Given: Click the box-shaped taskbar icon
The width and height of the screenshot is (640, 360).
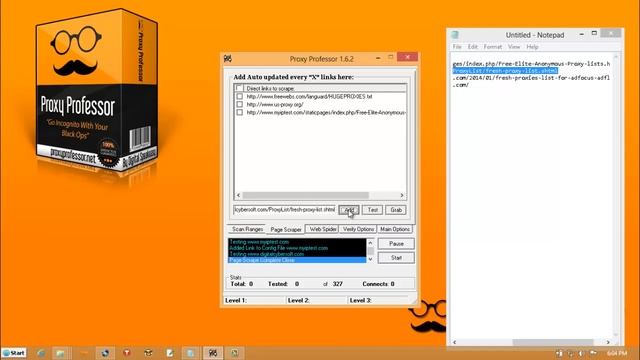Looking at the screenshot, I should pos(148,353).
